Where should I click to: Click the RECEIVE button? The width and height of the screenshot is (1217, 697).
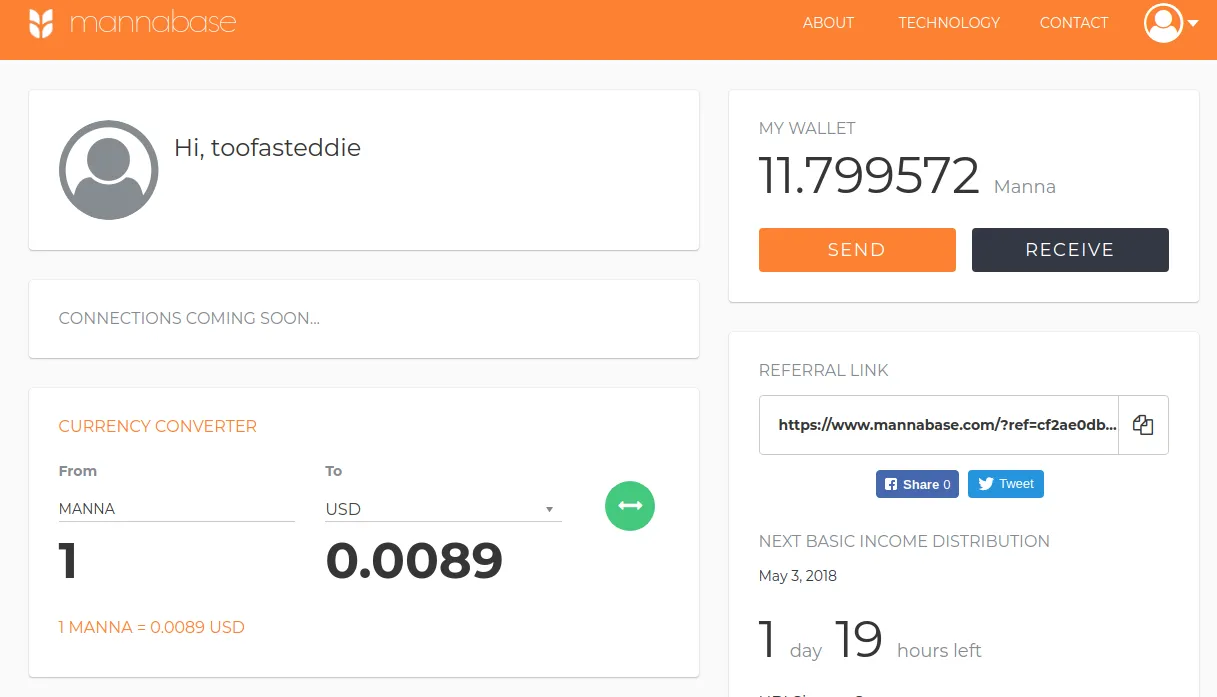[1070, 250]
